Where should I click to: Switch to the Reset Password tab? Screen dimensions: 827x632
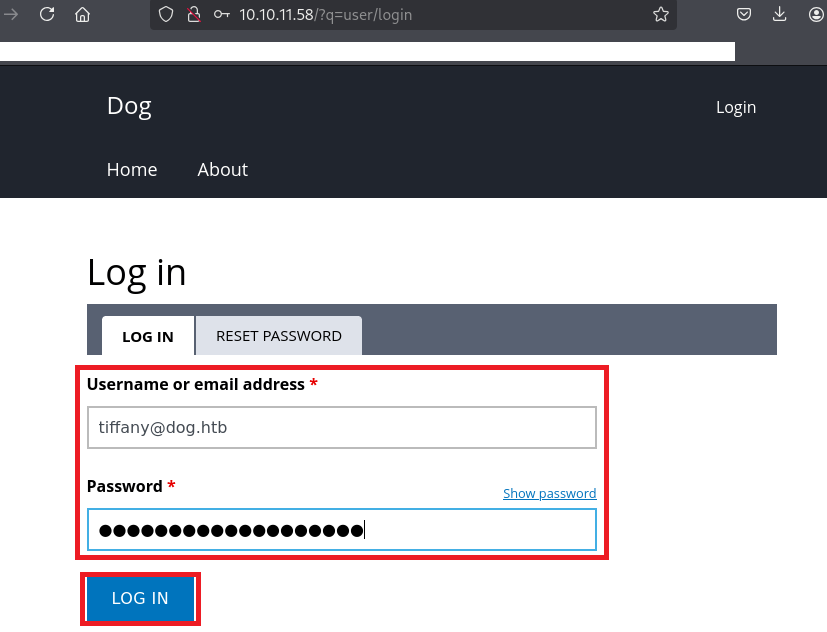click(278, 336)
